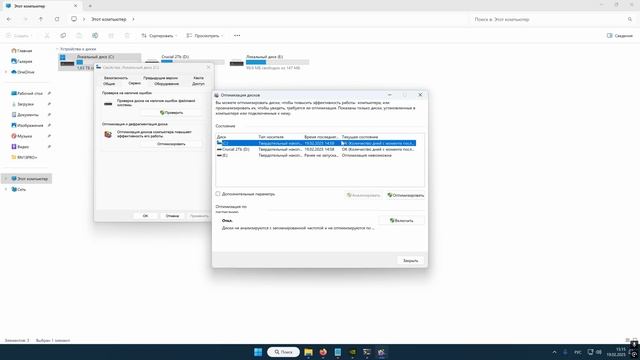This screenshot has height=360, width=640.
Task: Click the copy icon in Explorer toolbar
Action: (63, 36)
